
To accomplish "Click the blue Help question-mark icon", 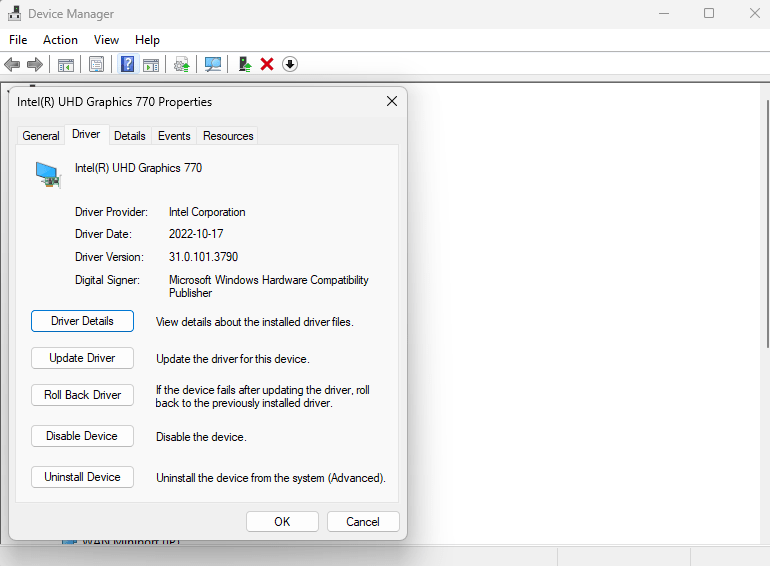I will [x=128, y=64].
